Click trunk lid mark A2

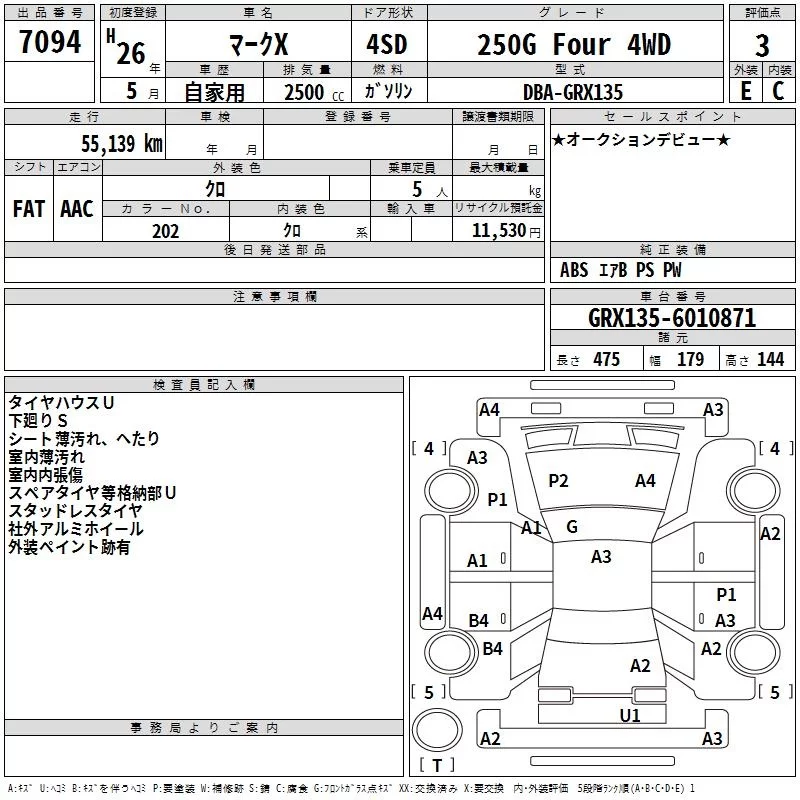point(640,666)
